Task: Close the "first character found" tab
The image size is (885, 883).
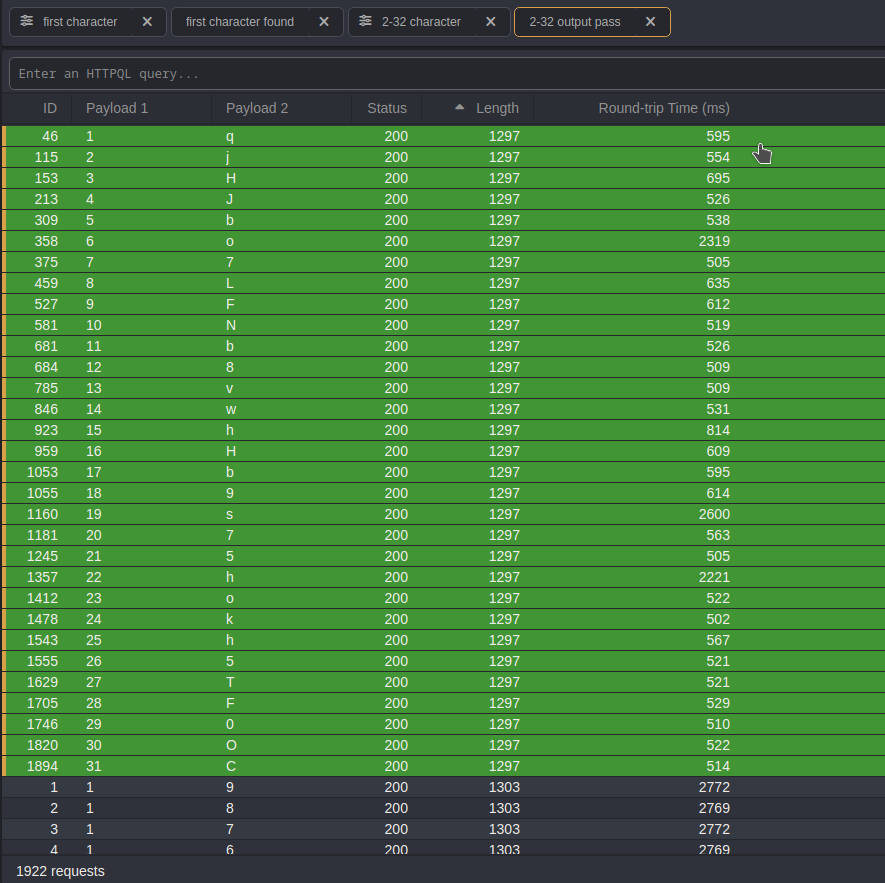Action: point(323,22)
